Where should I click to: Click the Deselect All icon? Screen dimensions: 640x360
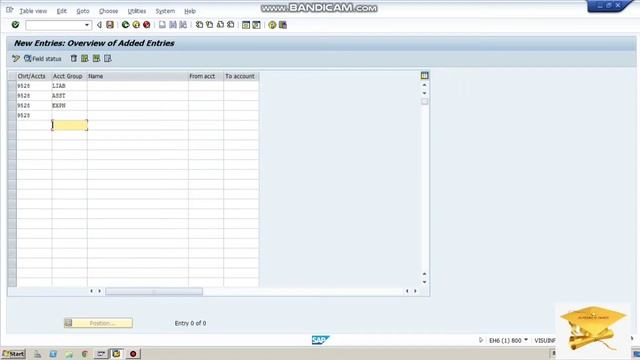coord(108,59)
